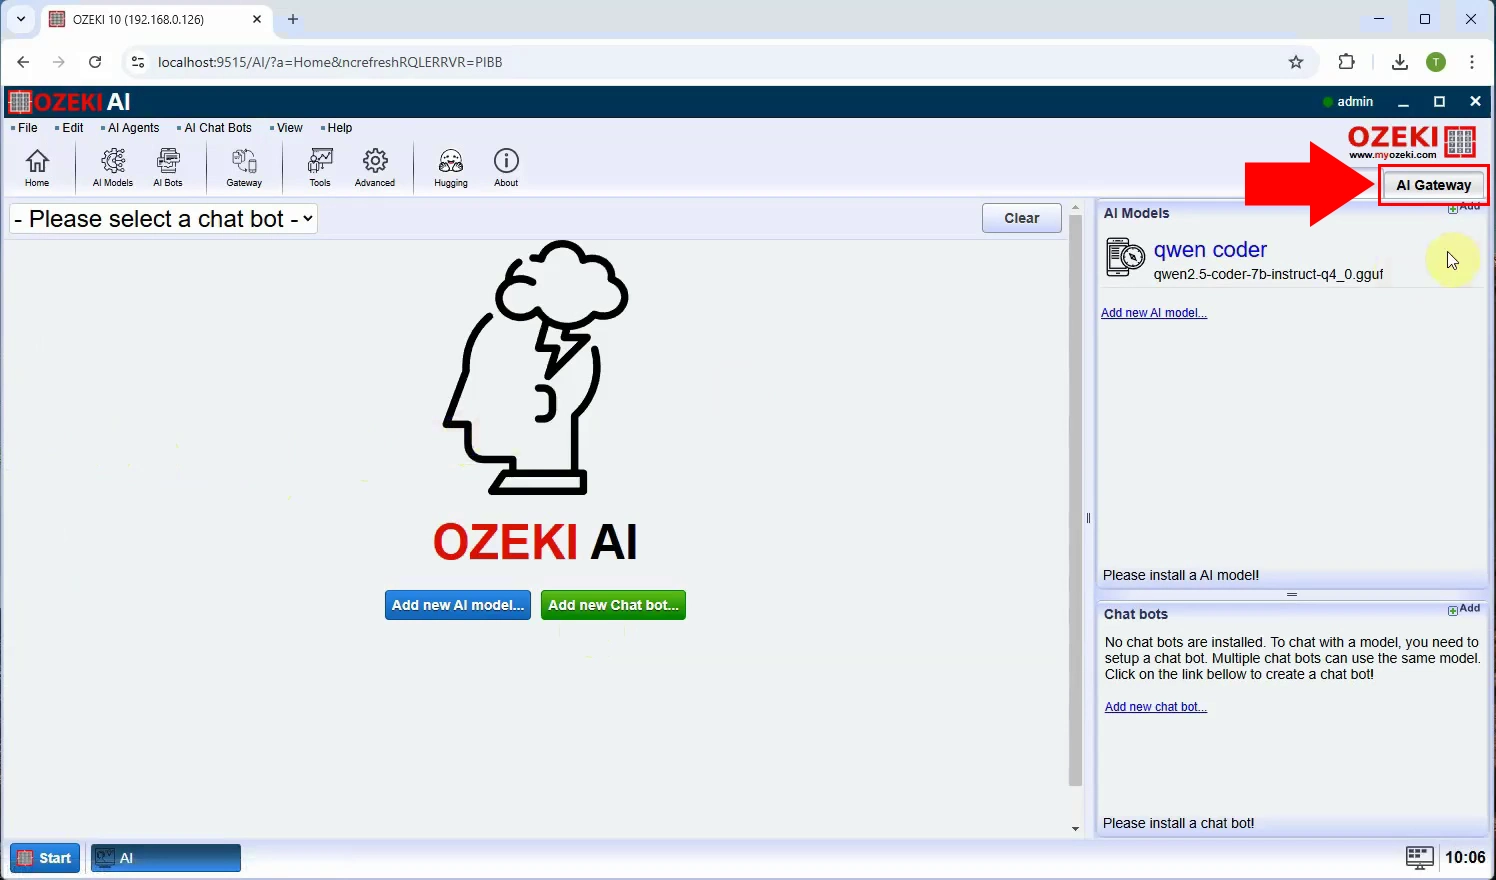1496x880 pixels.
Task: Open the Hugging toolbar icon
Action: (x=451, y=167)
